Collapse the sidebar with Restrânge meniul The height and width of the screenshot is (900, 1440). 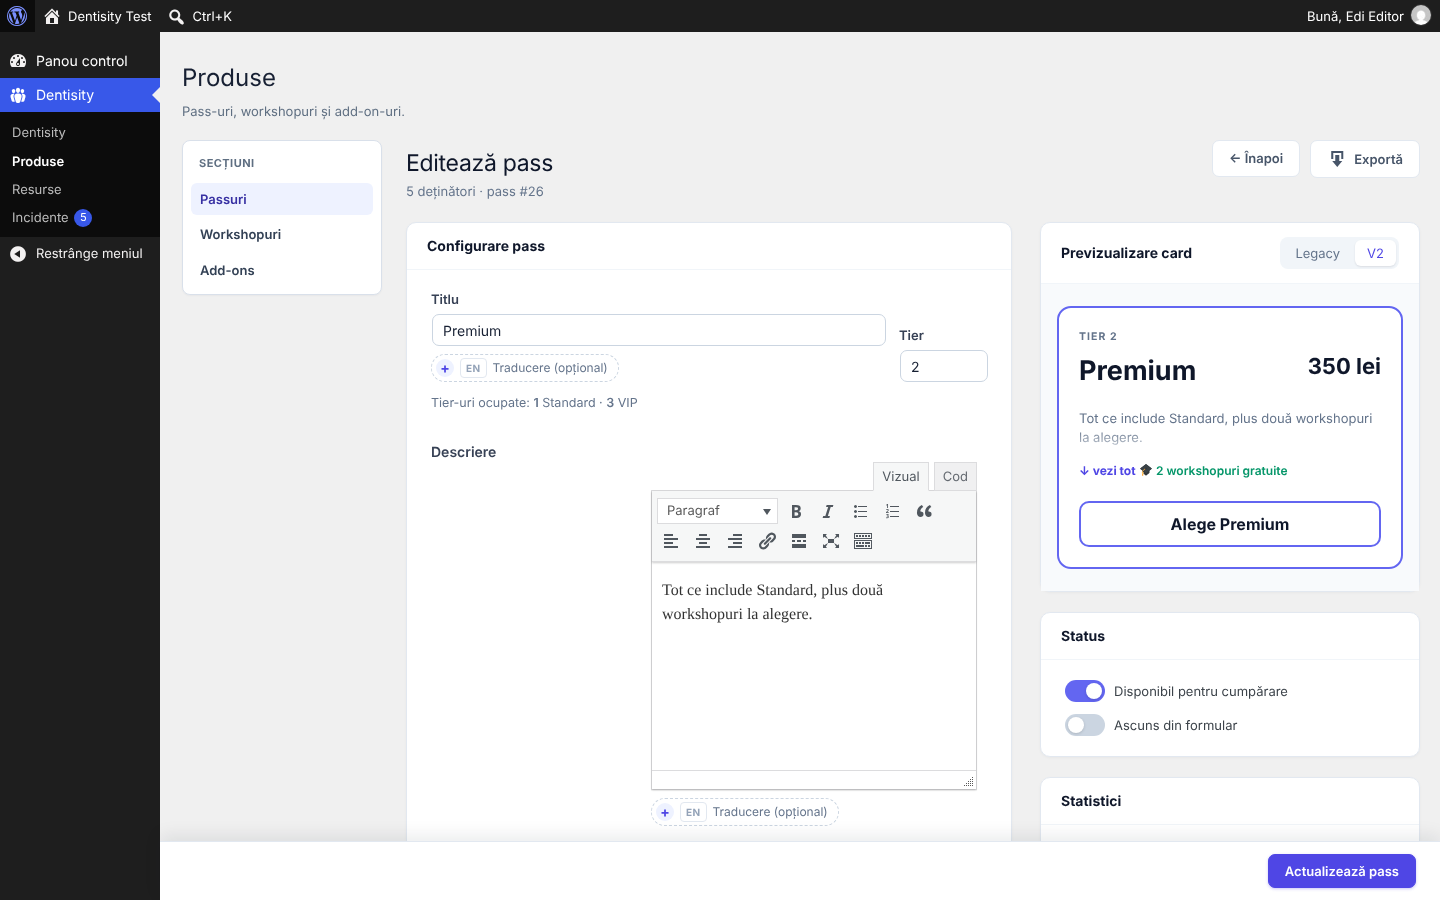(80, 254)
